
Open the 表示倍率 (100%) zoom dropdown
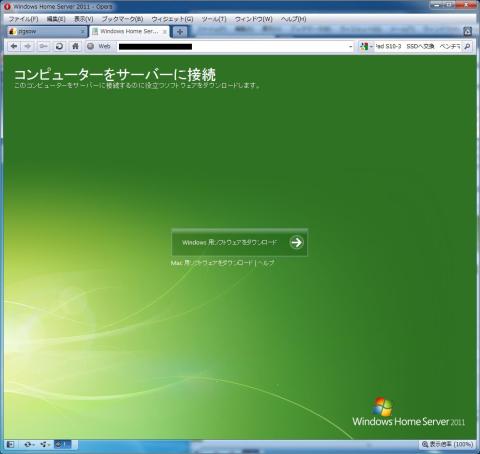447,444
